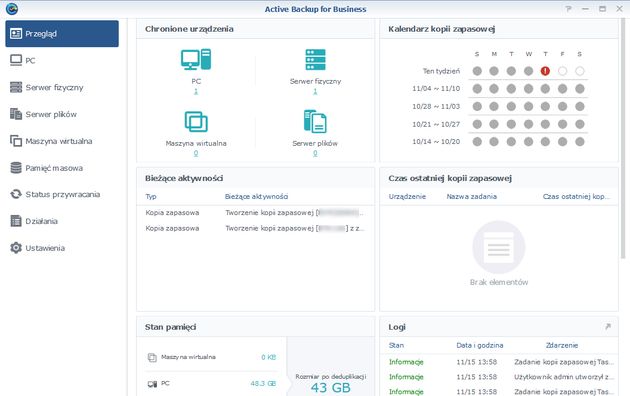Click Sunday's dot in the Ten tydzień row
This screenshot has width=630, height=396.
pyautogui.click(x=477, y=71)
